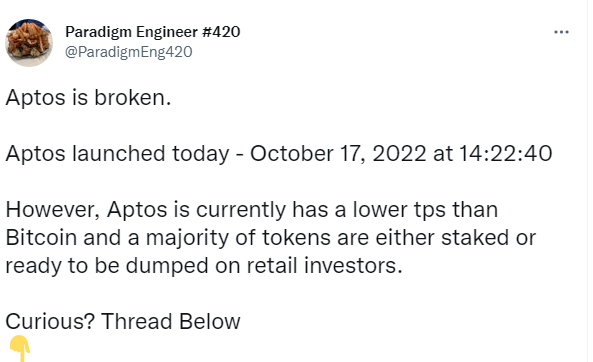Click the timestamp 14:22:40 in the tweet
The width and height of the screenshot is (593, 362).
click(x=506, y=154)
